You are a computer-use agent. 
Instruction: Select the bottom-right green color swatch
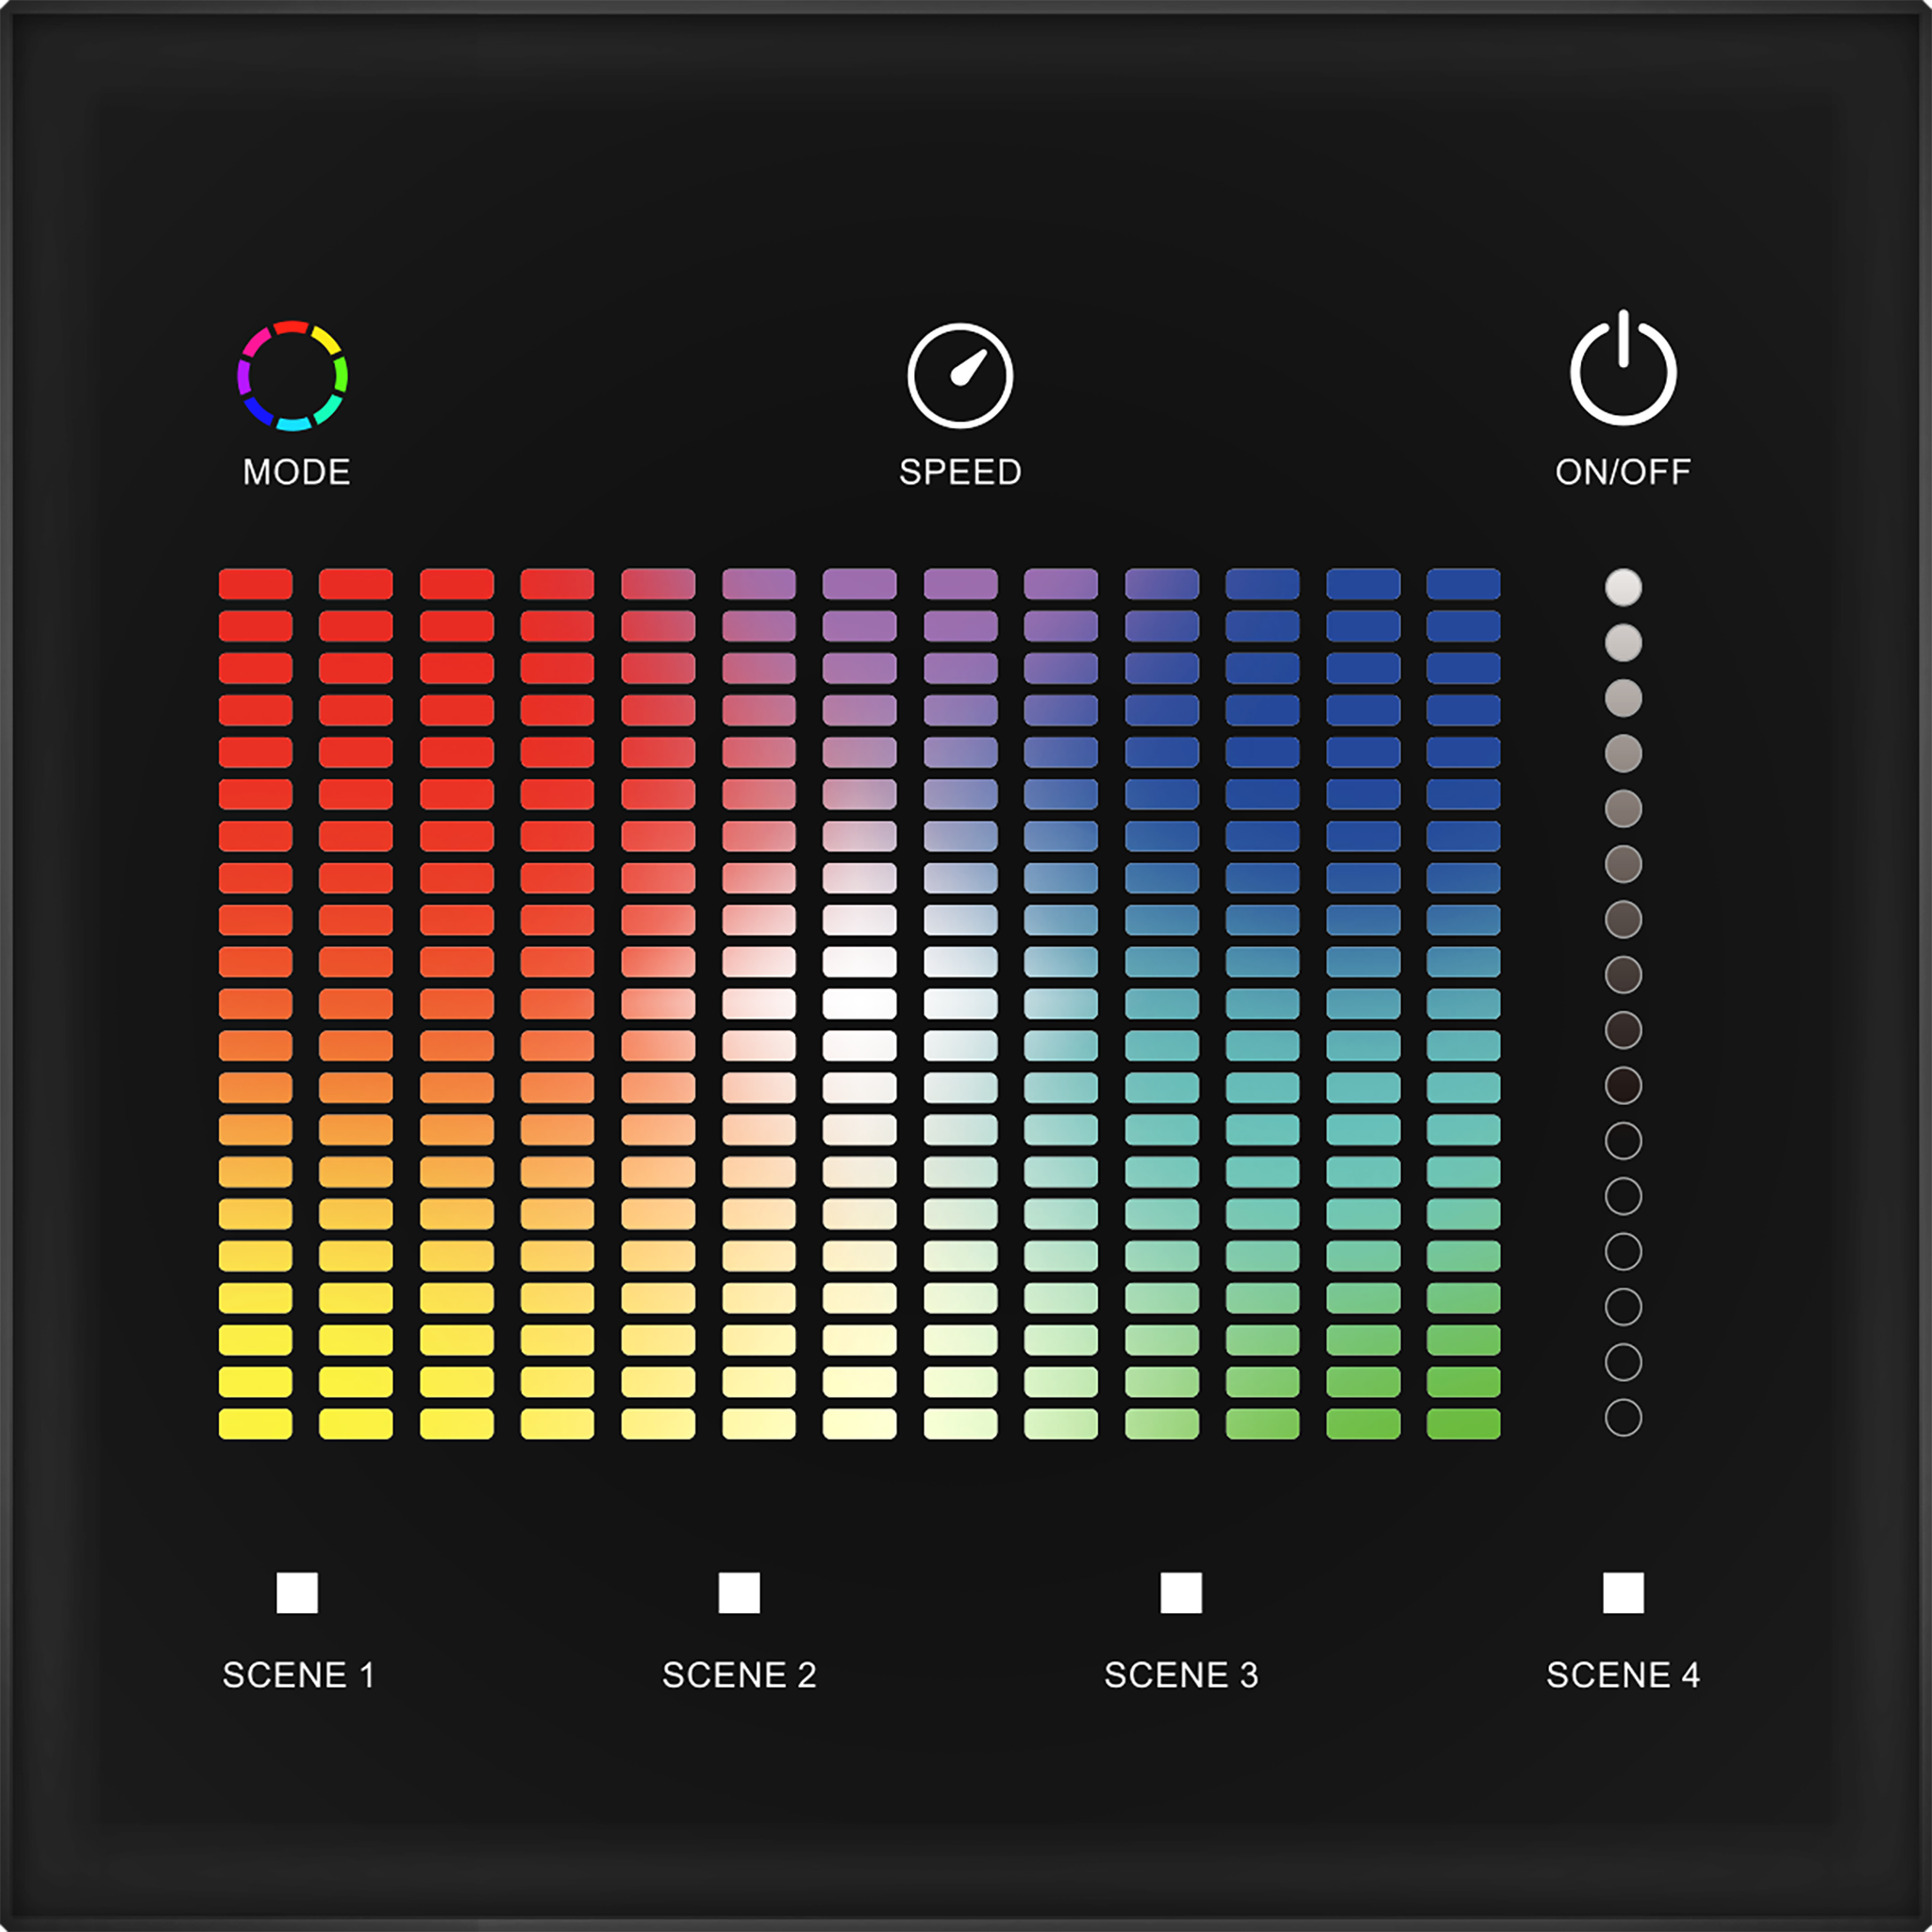[x=1463, y=1423]
